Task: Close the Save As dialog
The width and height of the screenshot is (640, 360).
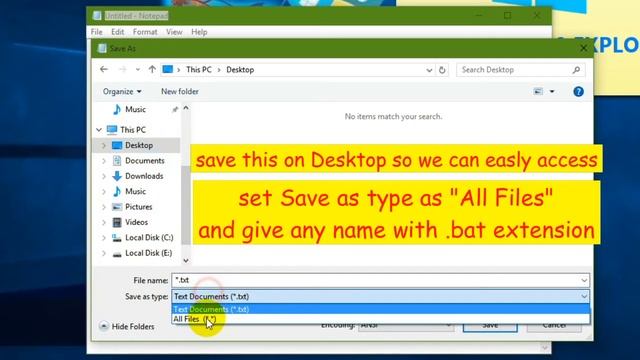Action: 584,48
